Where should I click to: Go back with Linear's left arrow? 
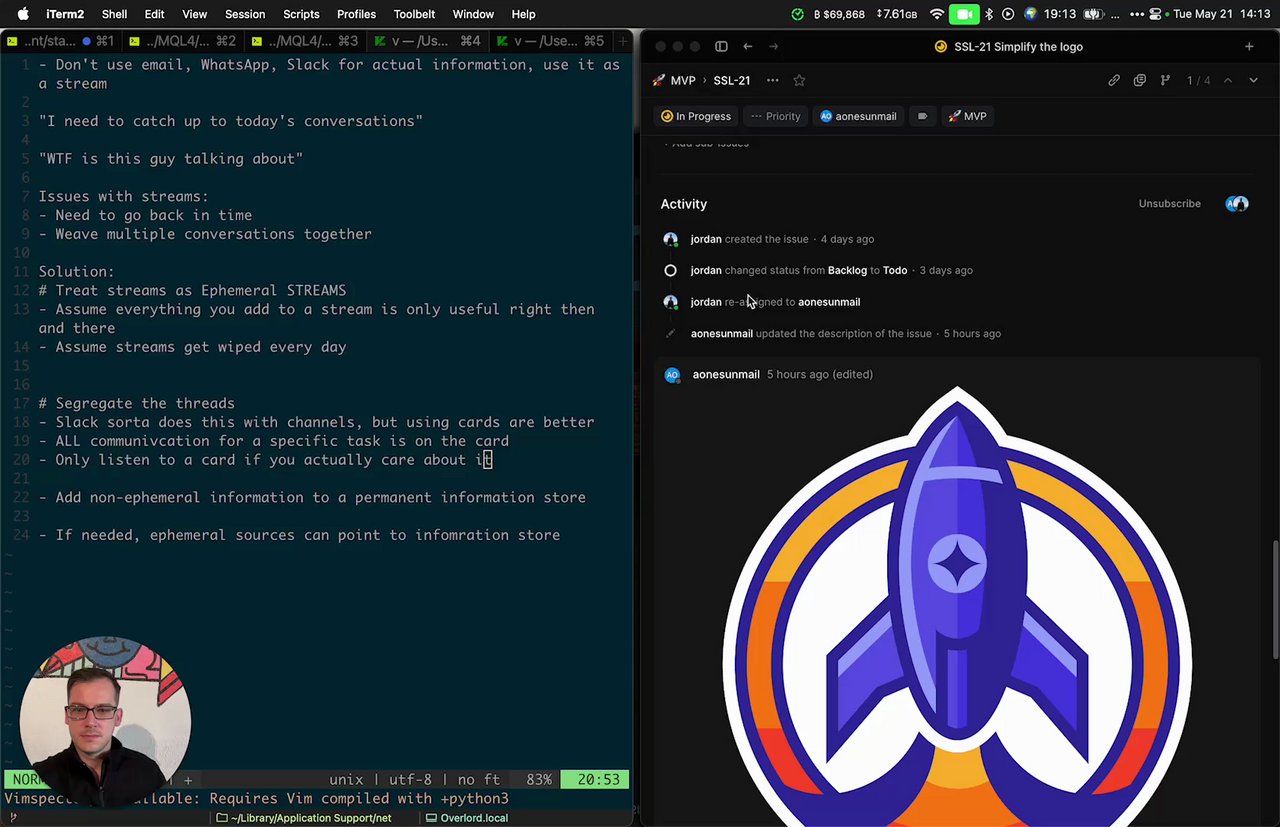[748, 46]
